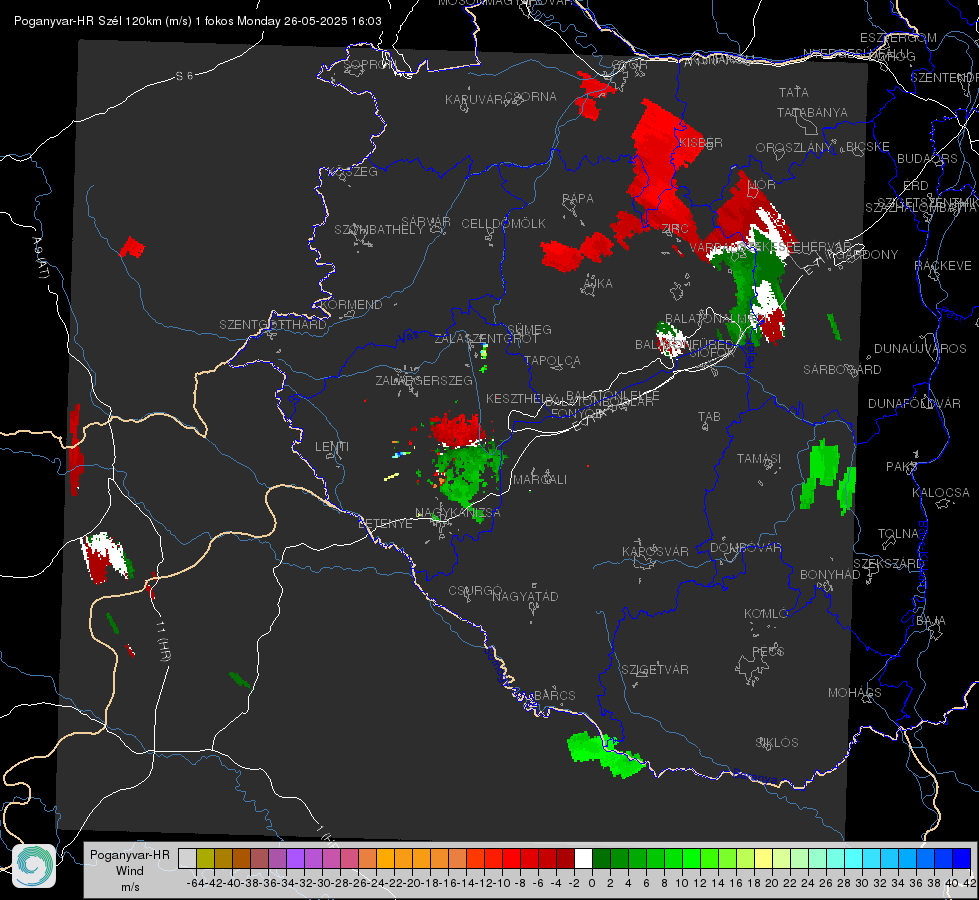
Task: Select the TAPOLCA label
Action: 552,360
